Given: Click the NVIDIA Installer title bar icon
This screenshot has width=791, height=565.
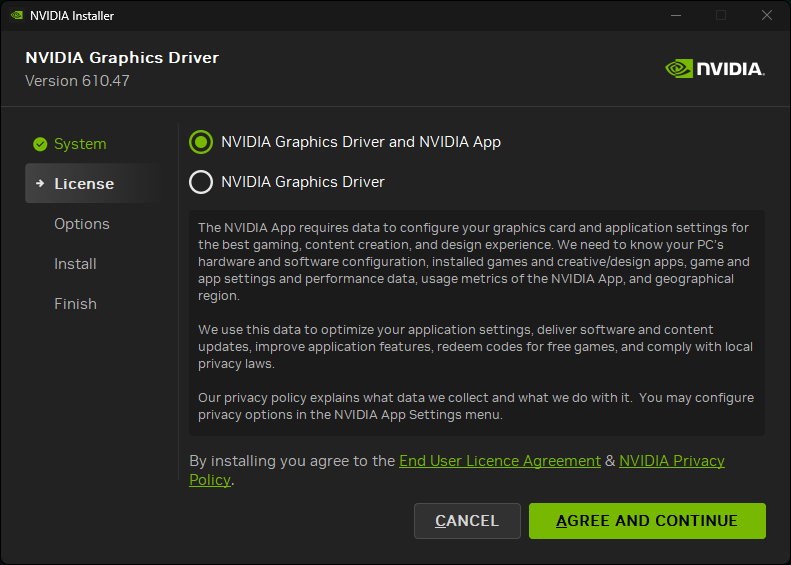Looking at the screenshot, I should pos(17,15).
